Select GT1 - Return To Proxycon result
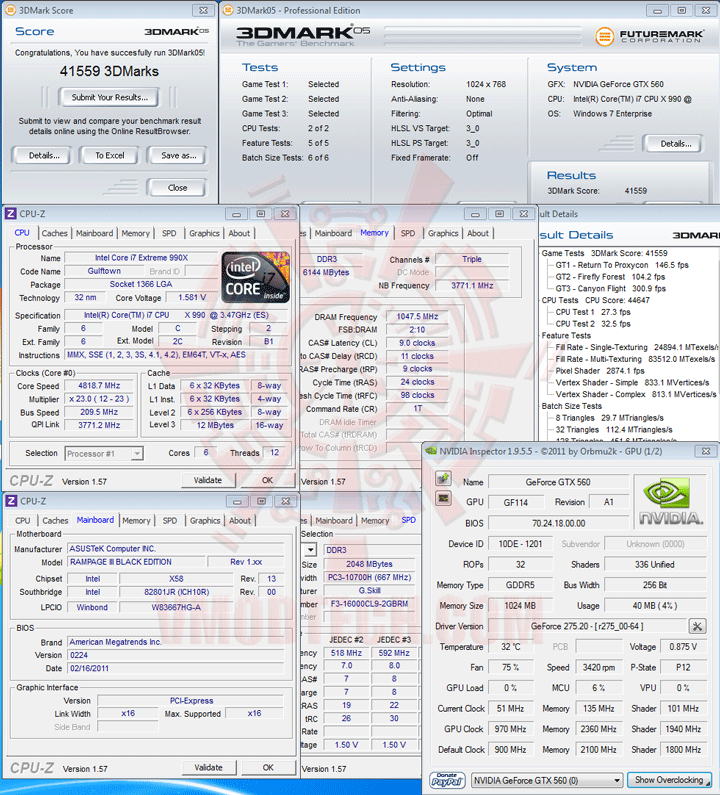The width and height of the screenshot is (720, 795). coord(622,265)
